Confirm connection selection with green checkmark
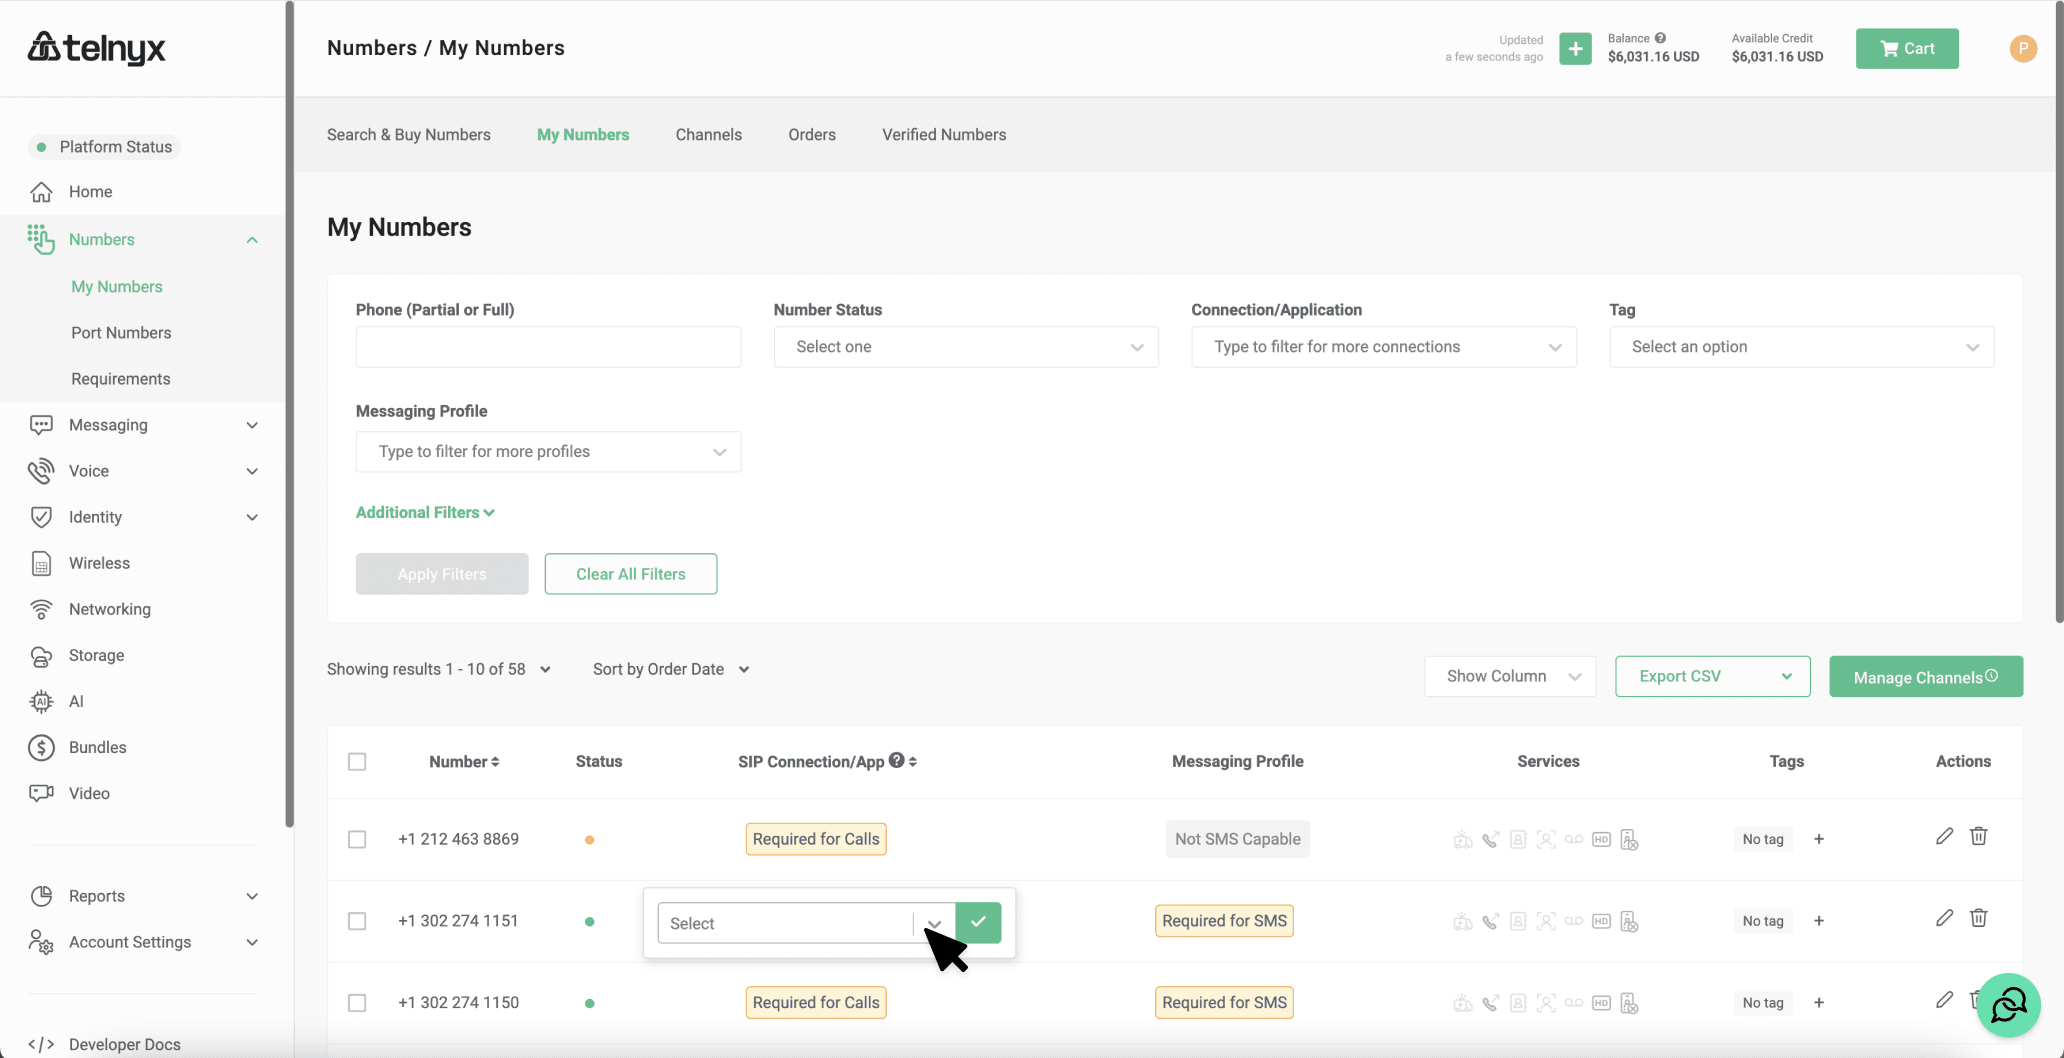Image resolution: width=2064 pixels, height=1058 pixels. (978, 922)
